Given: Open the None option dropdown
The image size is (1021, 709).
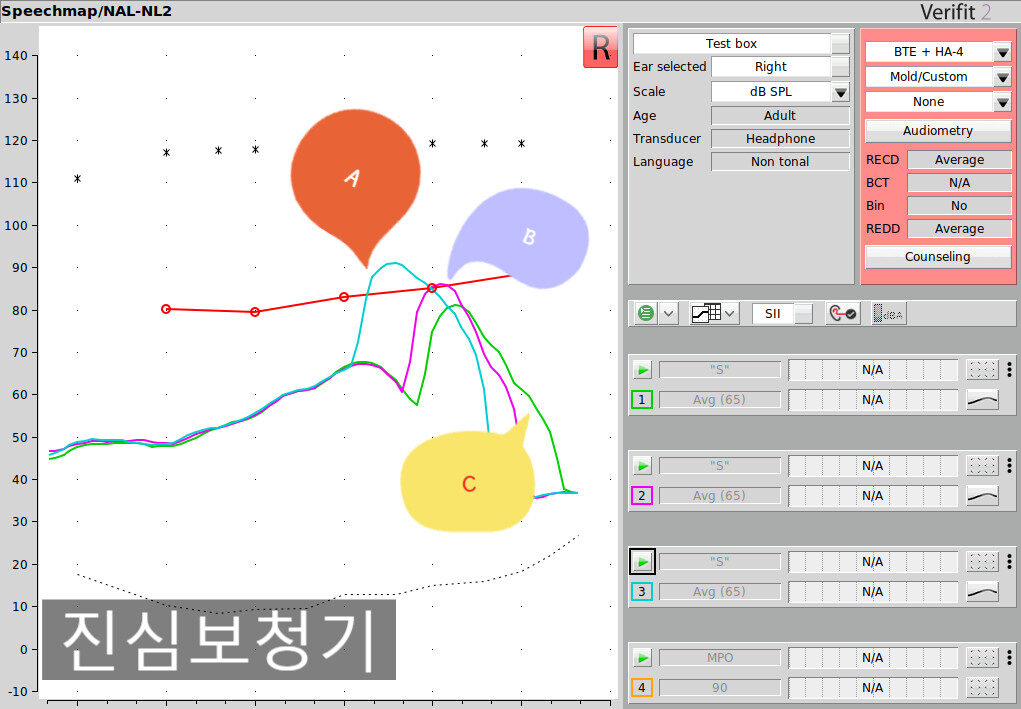Looking at the screenshot, I should point(1002,102).
